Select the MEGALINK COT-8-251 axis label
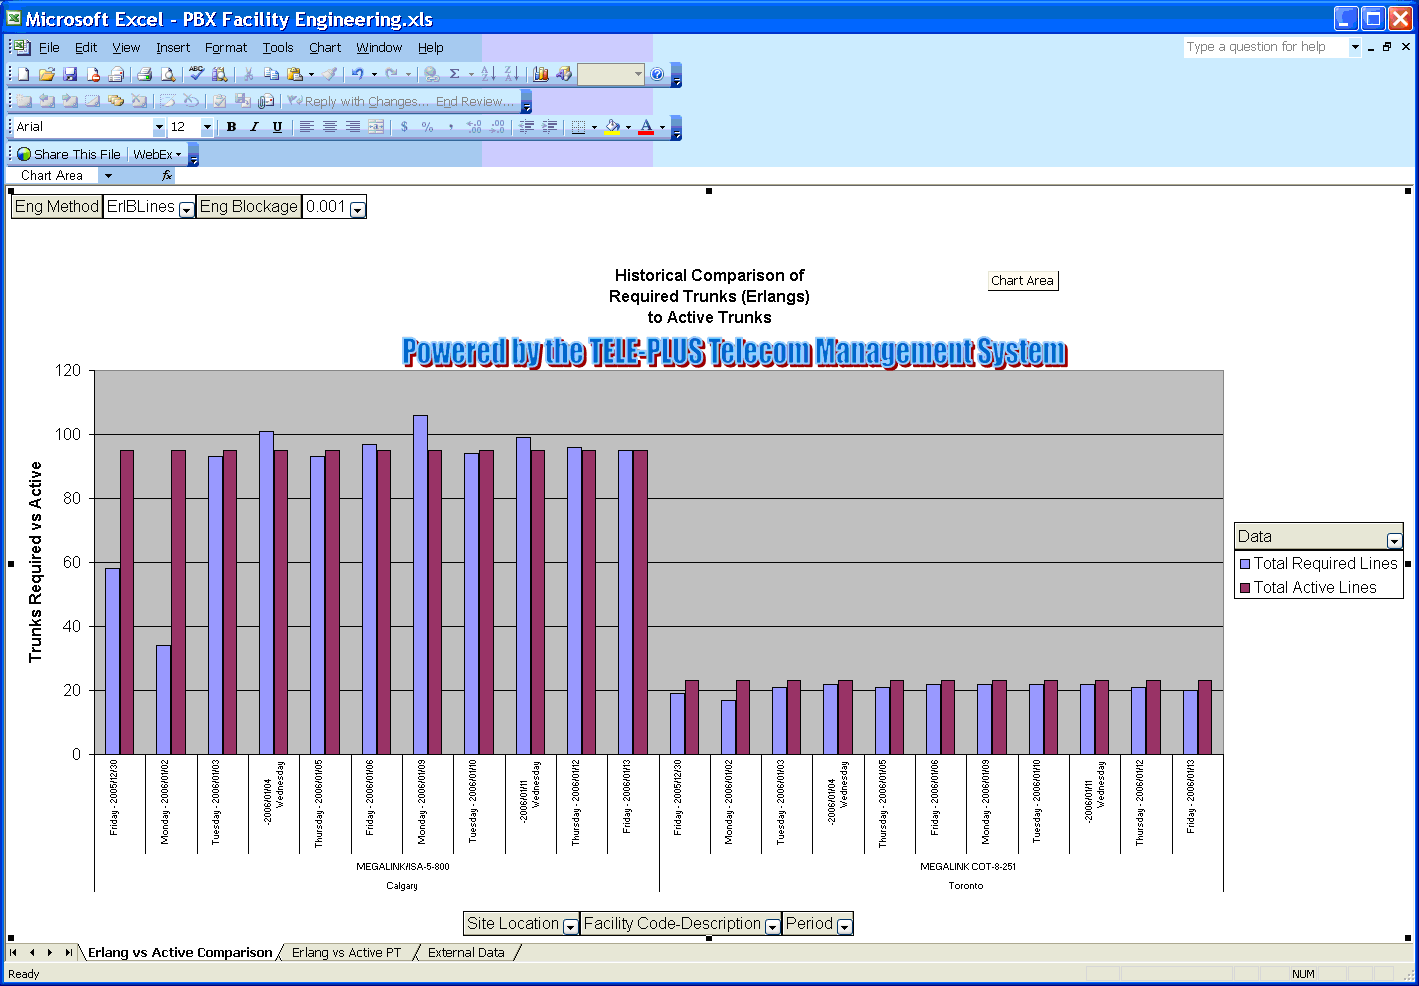Viewport: 1419px width, 986px height. (x=968, y=867)
